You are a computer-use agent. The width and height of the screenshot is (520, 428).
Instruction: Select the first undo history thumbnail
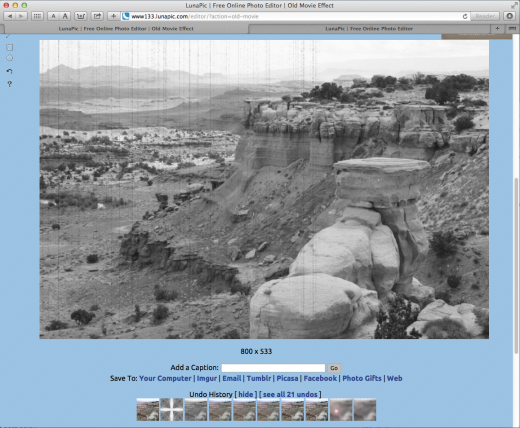[x=148, y=410]
